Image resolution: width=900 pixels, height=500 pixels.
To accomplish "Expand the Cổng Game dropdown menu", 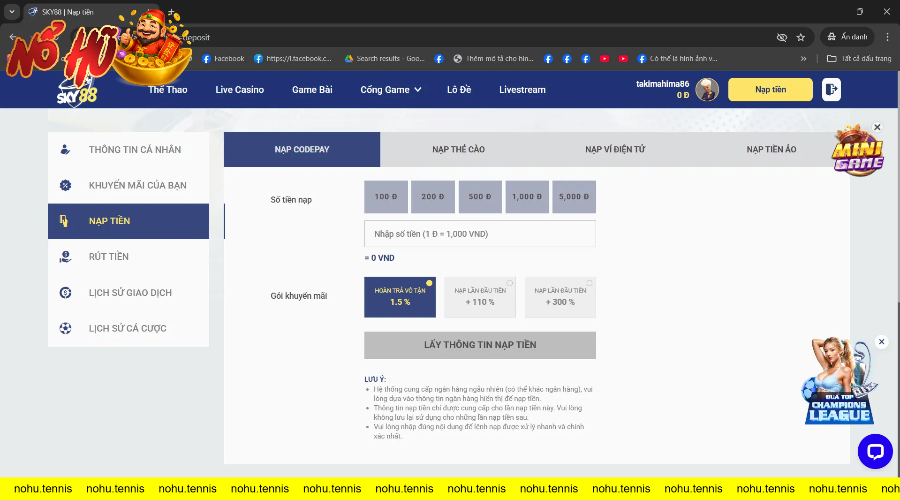I will (x=391, y=90).
